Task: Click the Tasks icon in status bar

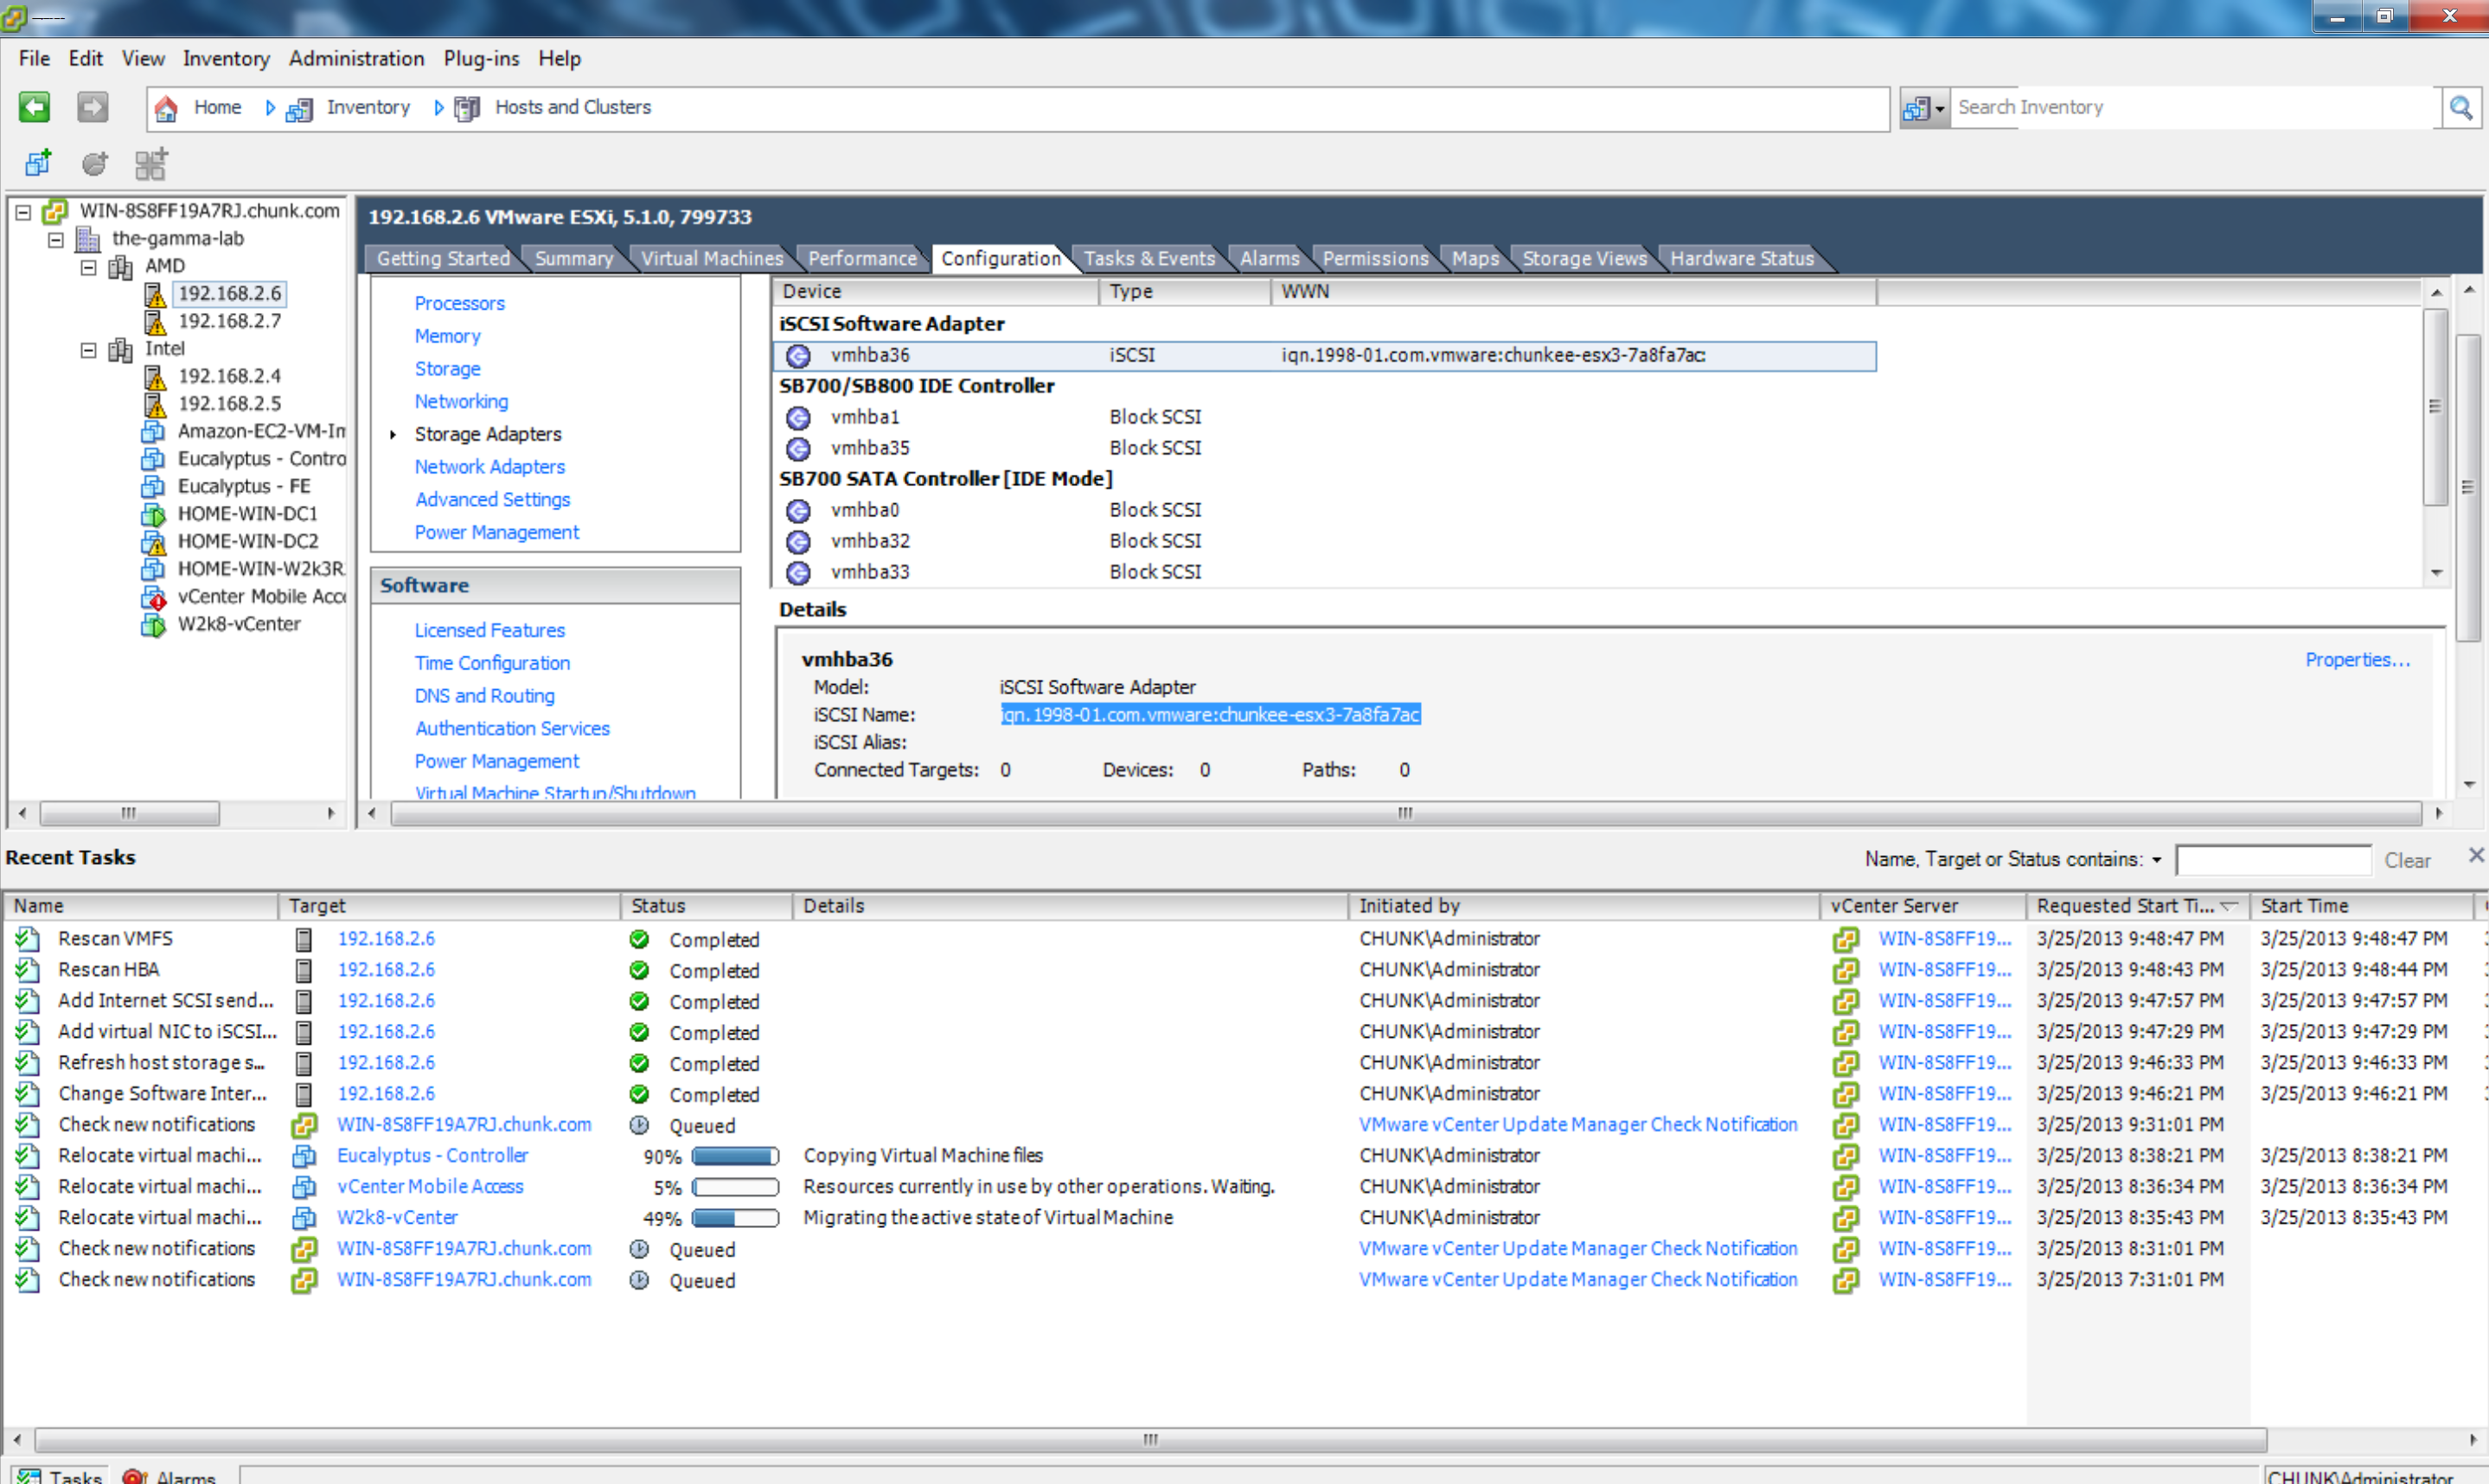Action: [x=29, y=1476]
